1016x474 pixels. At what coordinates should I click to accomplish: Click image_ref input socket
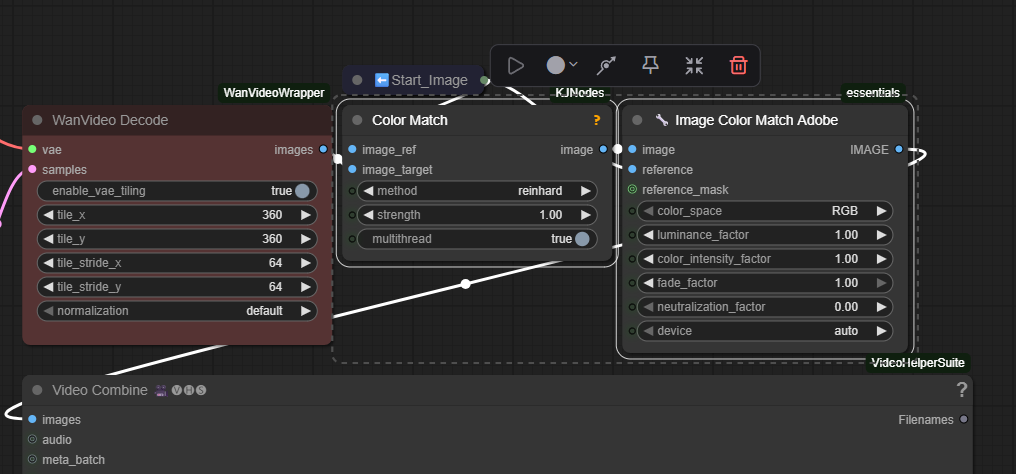click(x=352, y=150)
